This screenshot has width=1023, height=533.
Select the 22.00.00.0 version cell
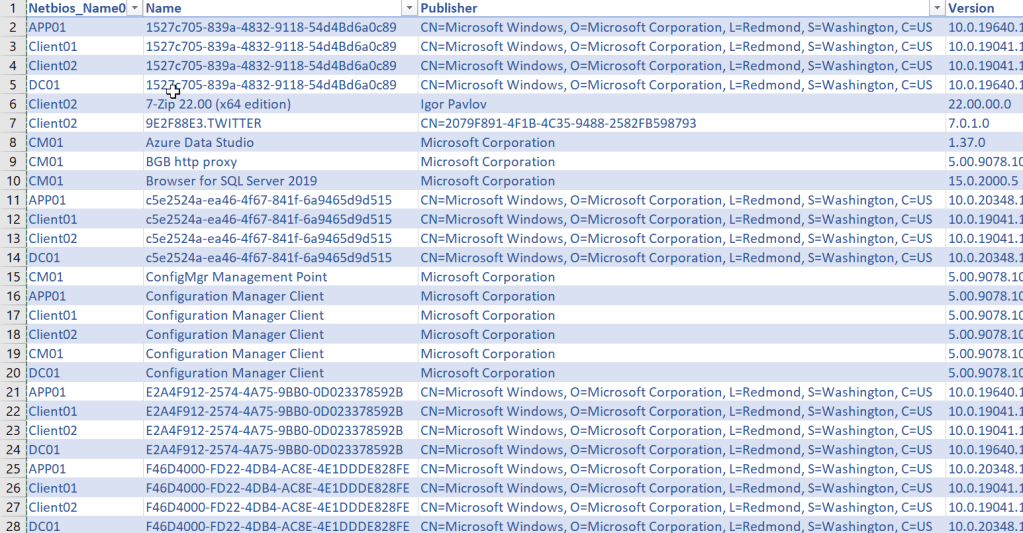click(979, 104)
